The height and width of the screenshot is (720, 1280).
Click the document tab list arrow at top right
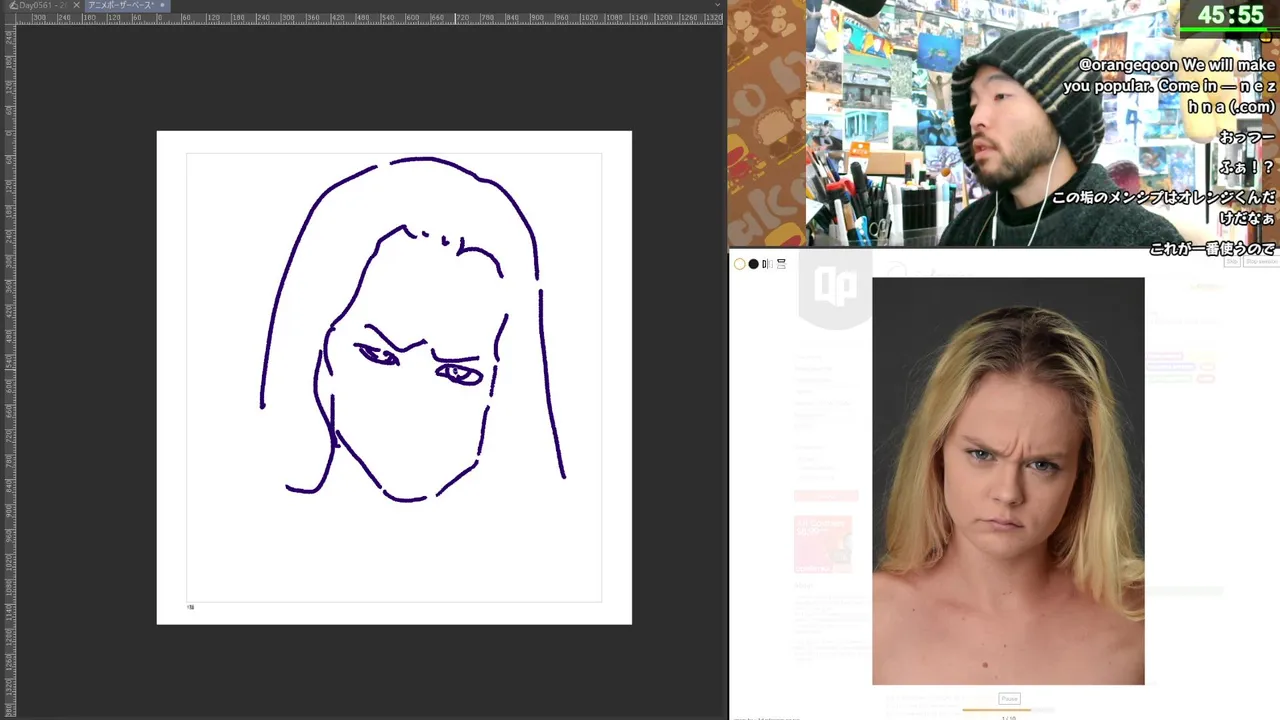click(x=717, y=5)
